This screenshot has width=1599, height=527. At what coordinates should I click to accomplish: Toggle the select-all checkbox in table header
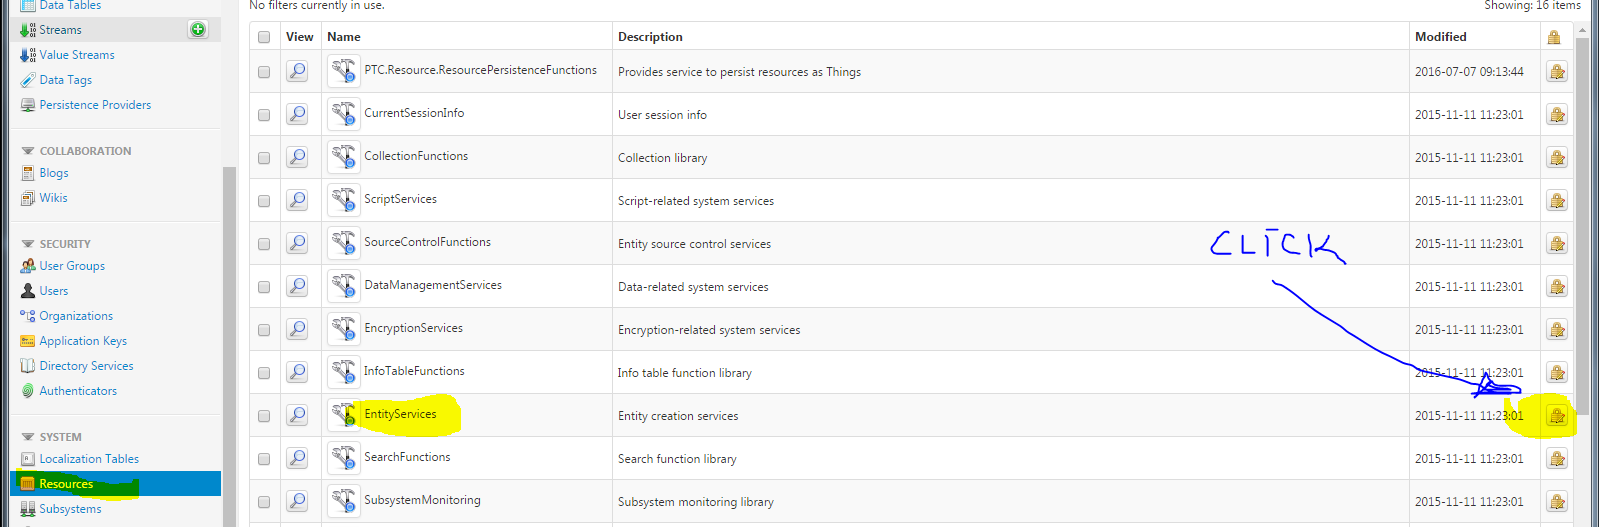pos(264,37)
